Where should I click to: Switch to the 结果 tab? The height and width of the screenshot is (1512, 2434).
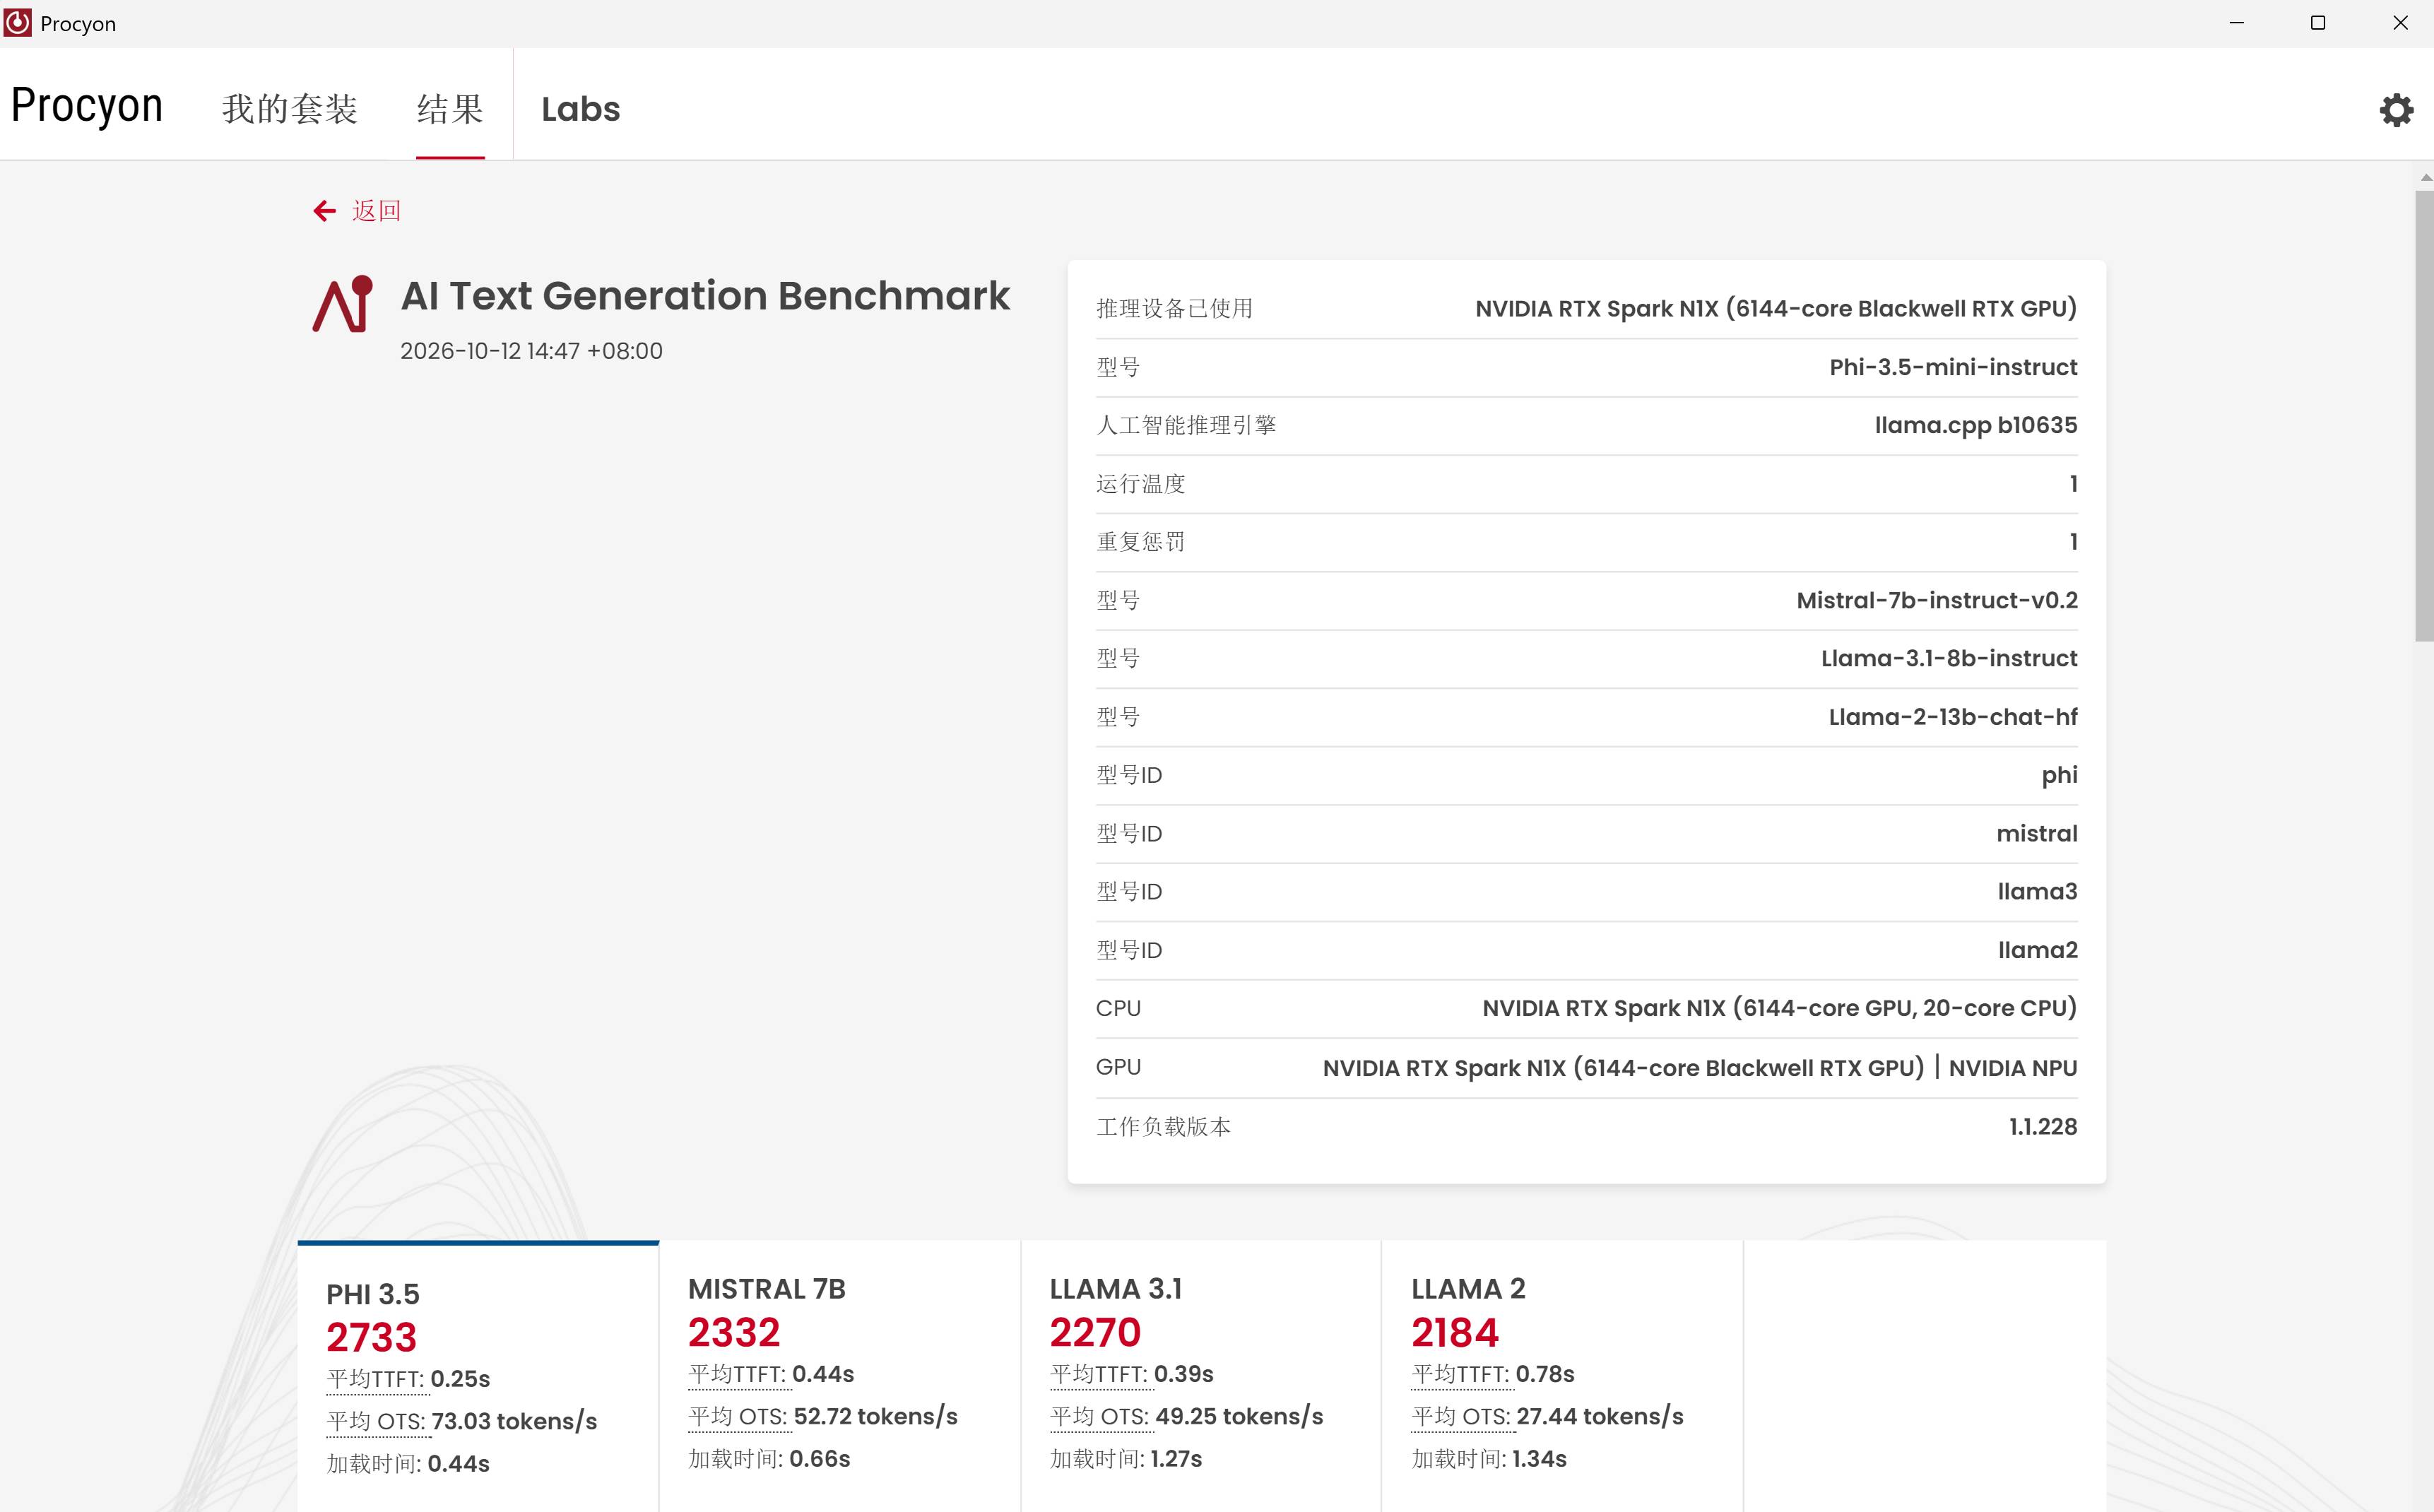pos(450,109)
